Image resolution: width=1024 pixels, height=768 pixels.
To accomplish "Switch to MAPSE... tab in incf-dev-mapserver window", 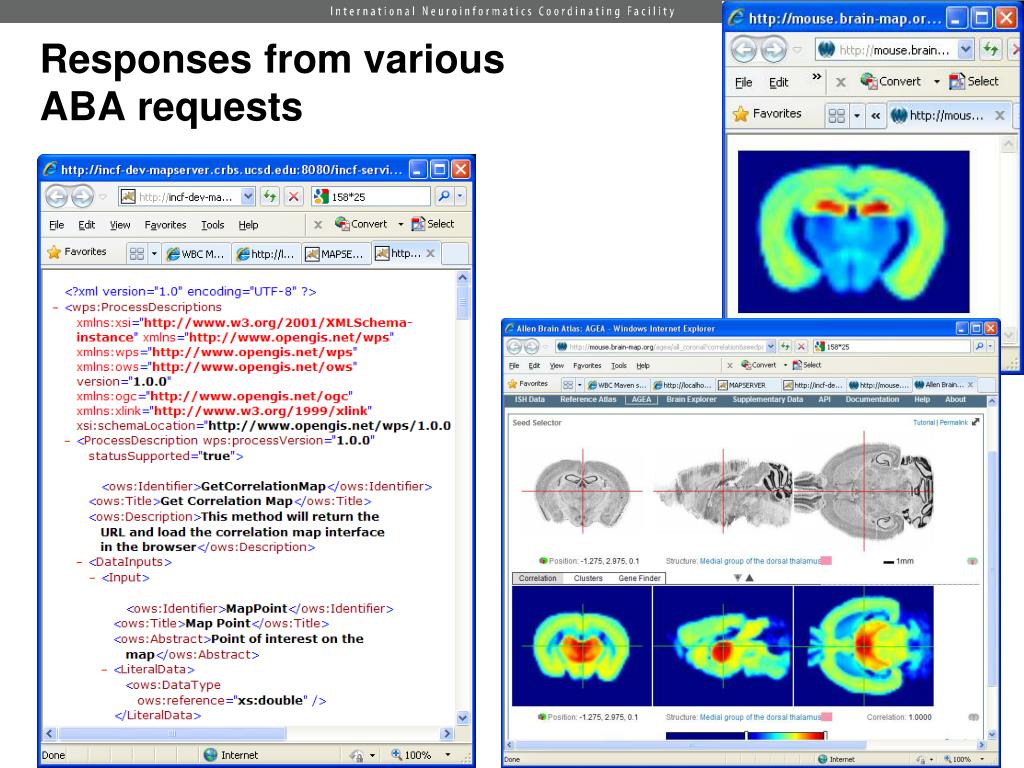I will click(x=334, y=253).
